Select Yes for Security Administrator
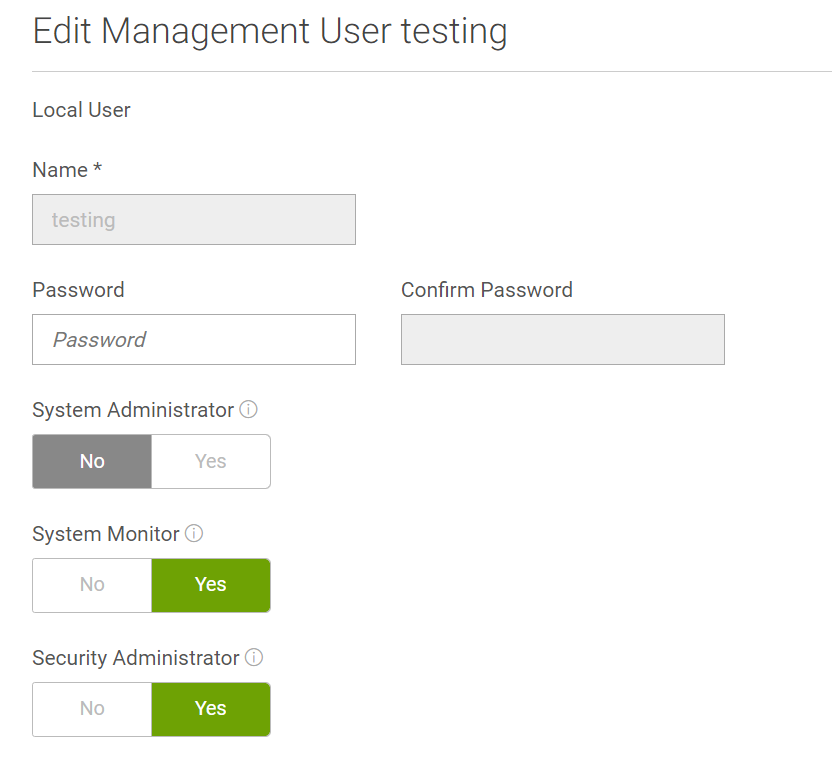The height and width of the screenshot is (767, 832). (211, 709)
